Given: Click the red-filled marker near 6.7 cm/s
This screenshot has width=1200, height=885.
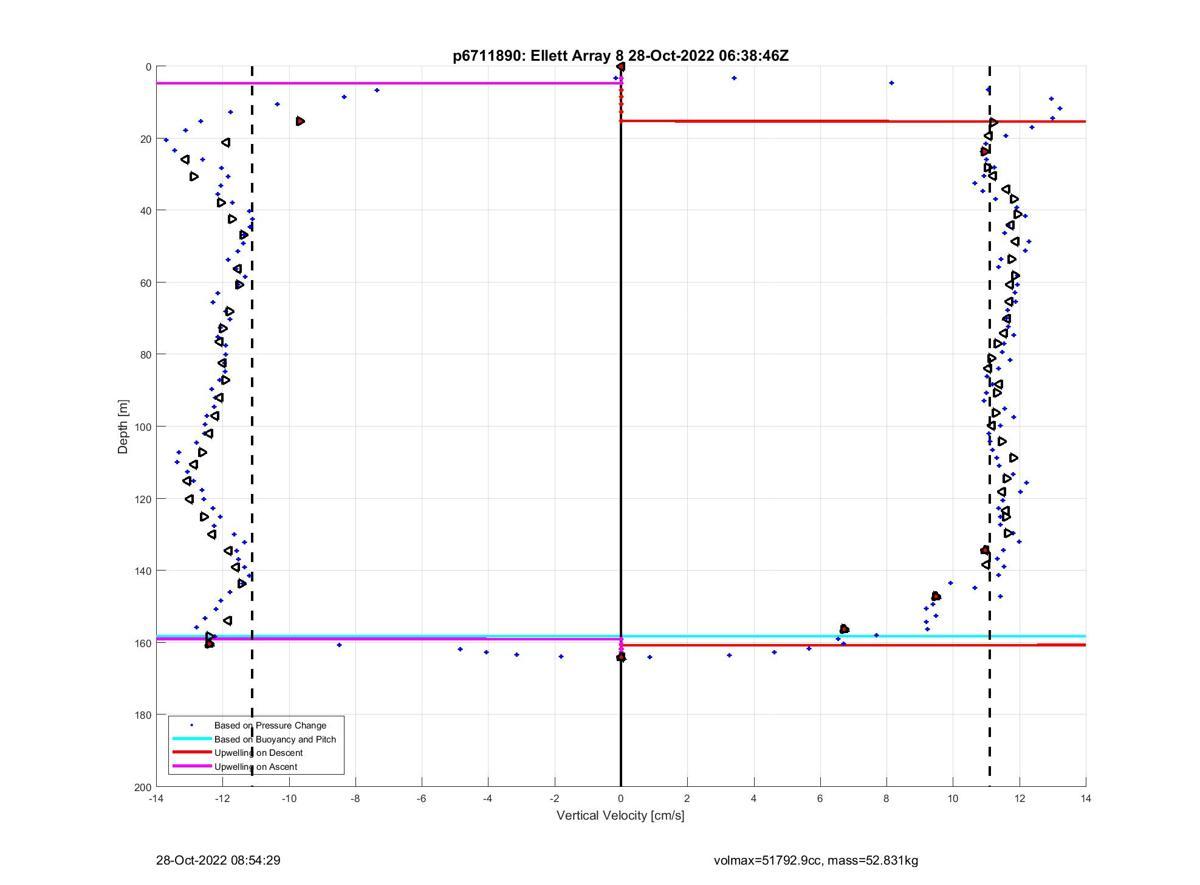Looking at the screenshot, I should tap(844, 629).
